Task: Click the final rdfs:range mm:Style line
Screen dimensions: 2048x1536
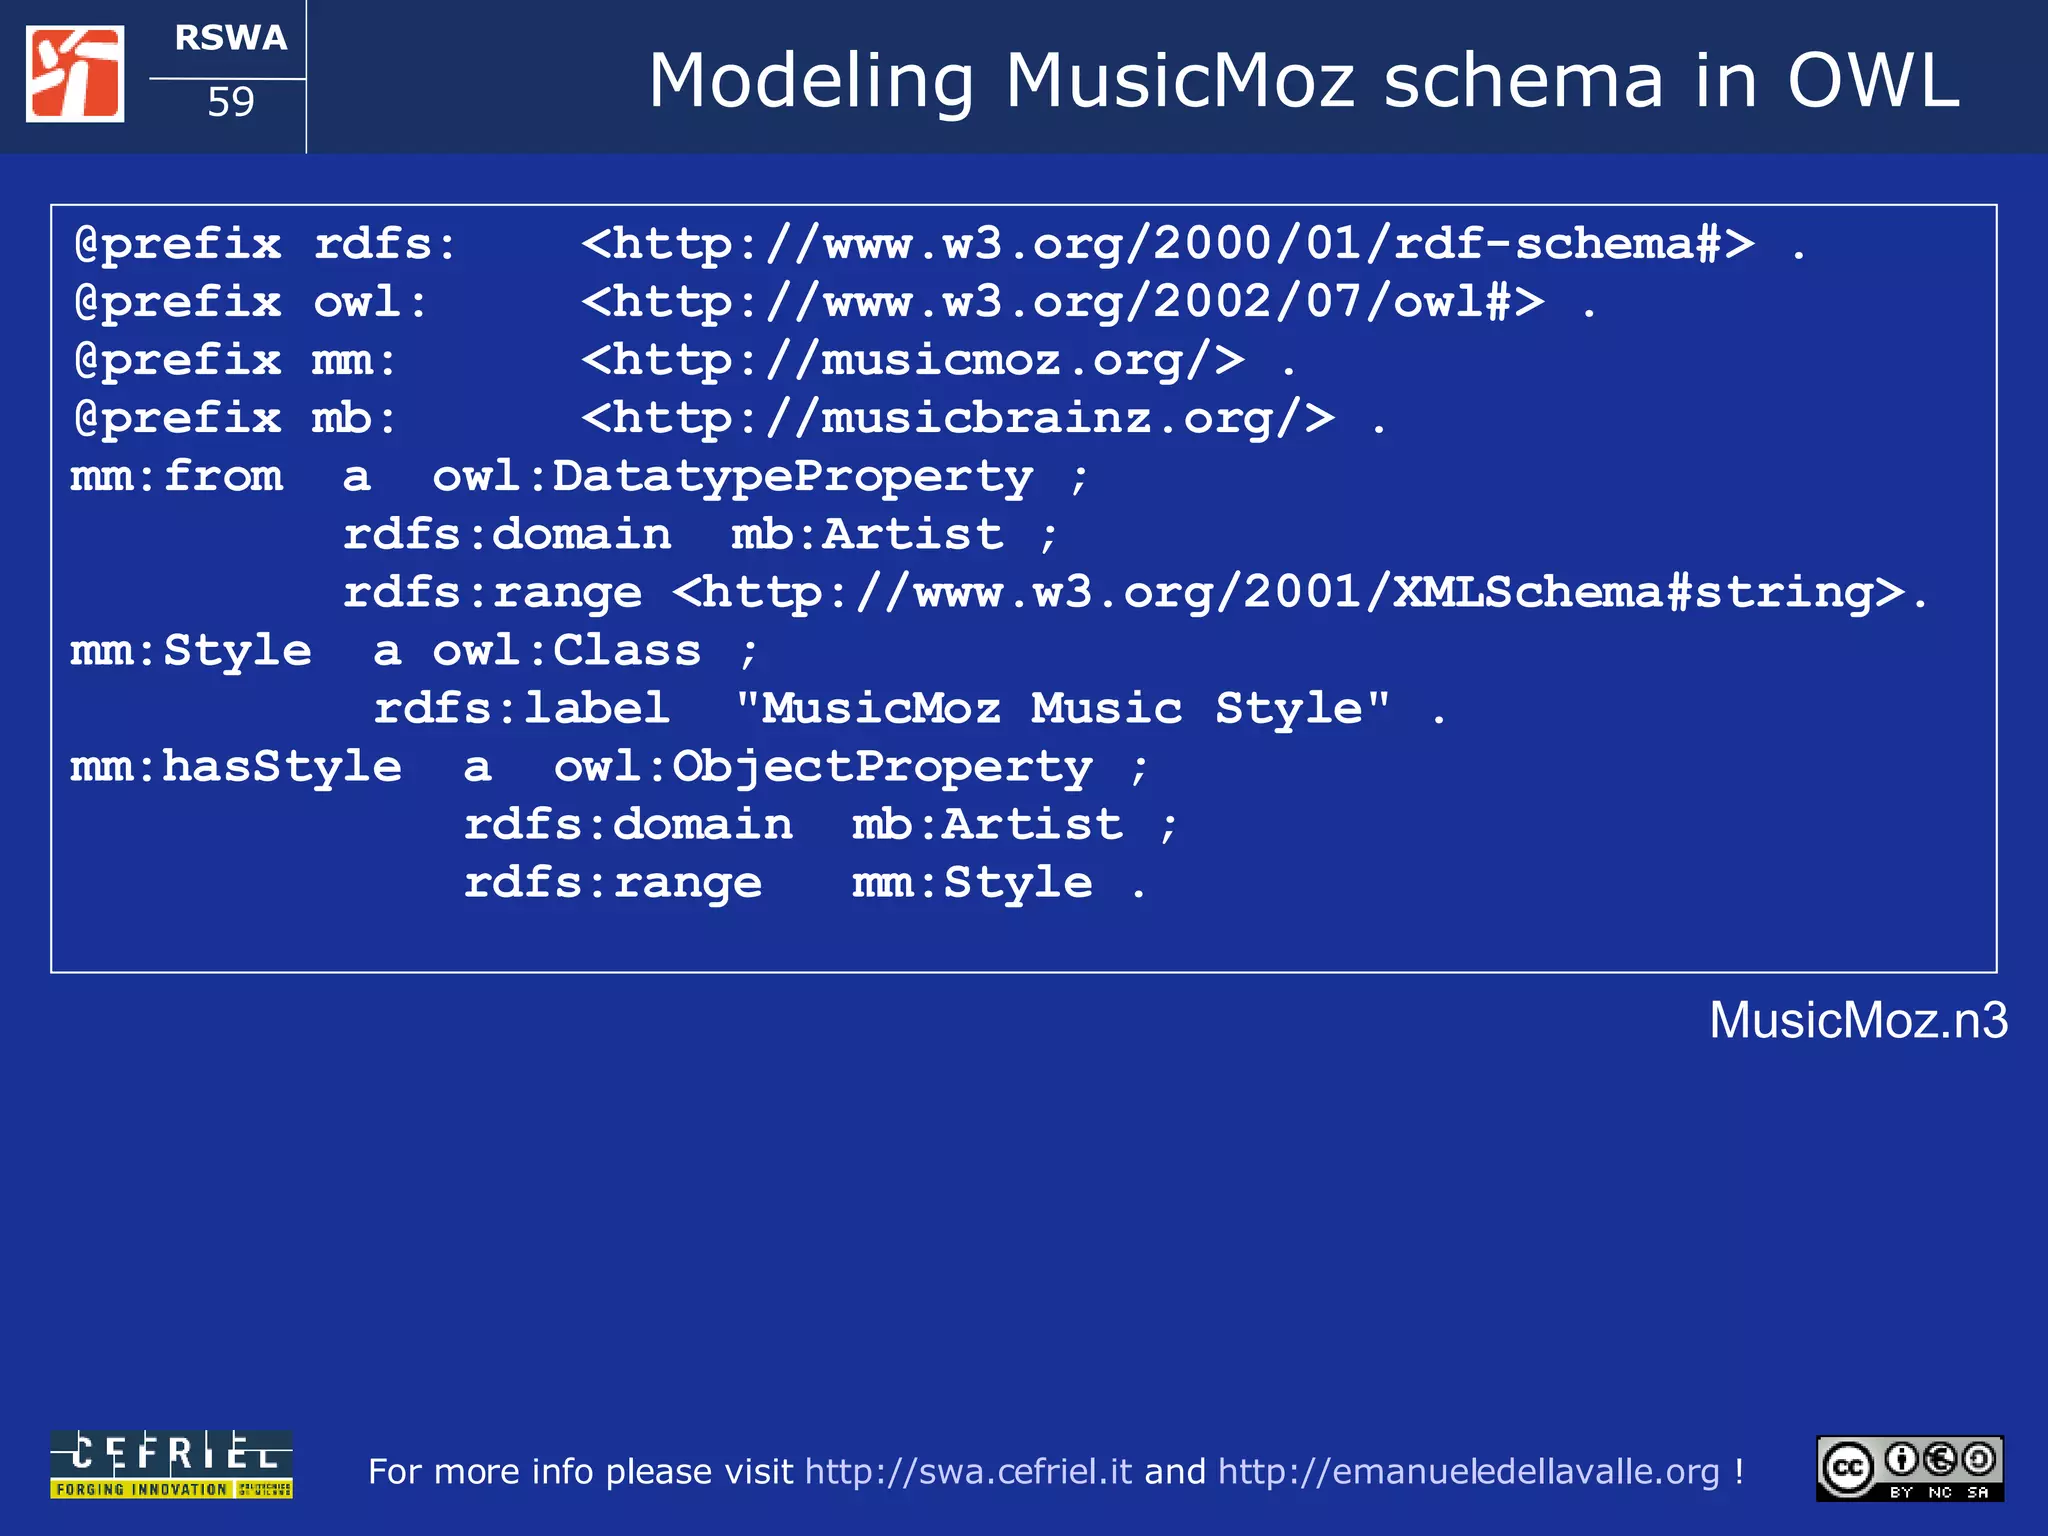Action: tap(805, 883)
